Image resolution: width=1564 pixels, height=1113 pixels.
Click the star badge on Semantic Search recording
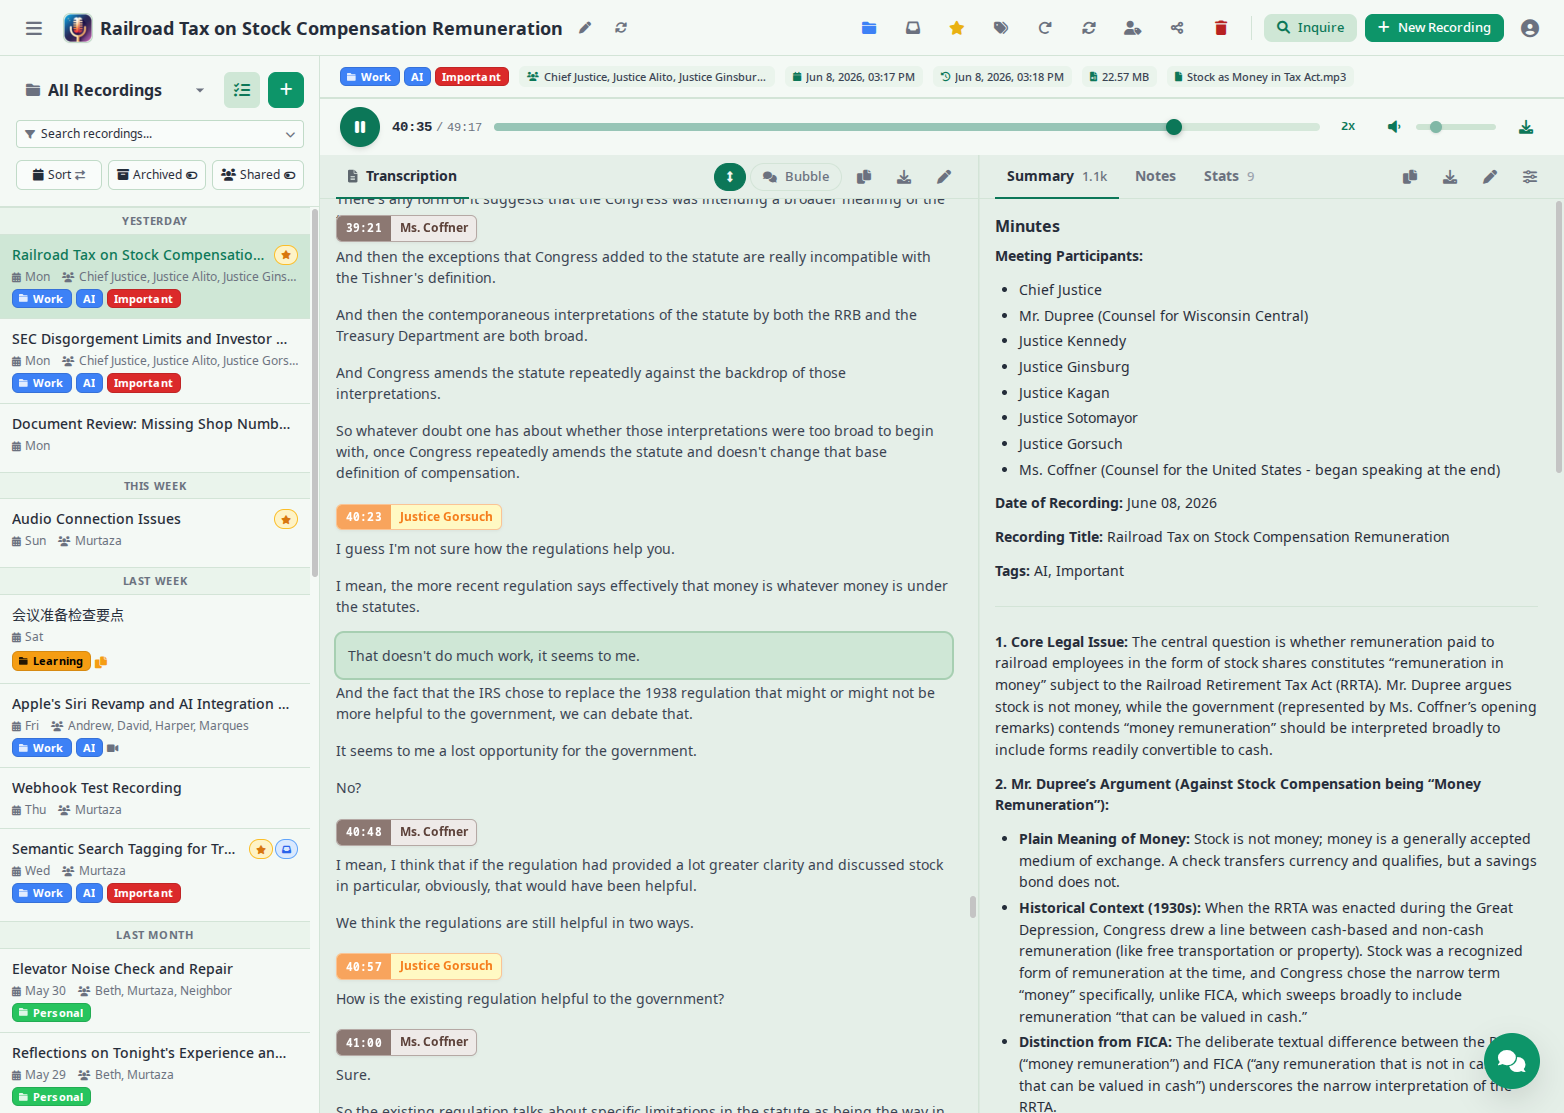click(x=261, y=850)
